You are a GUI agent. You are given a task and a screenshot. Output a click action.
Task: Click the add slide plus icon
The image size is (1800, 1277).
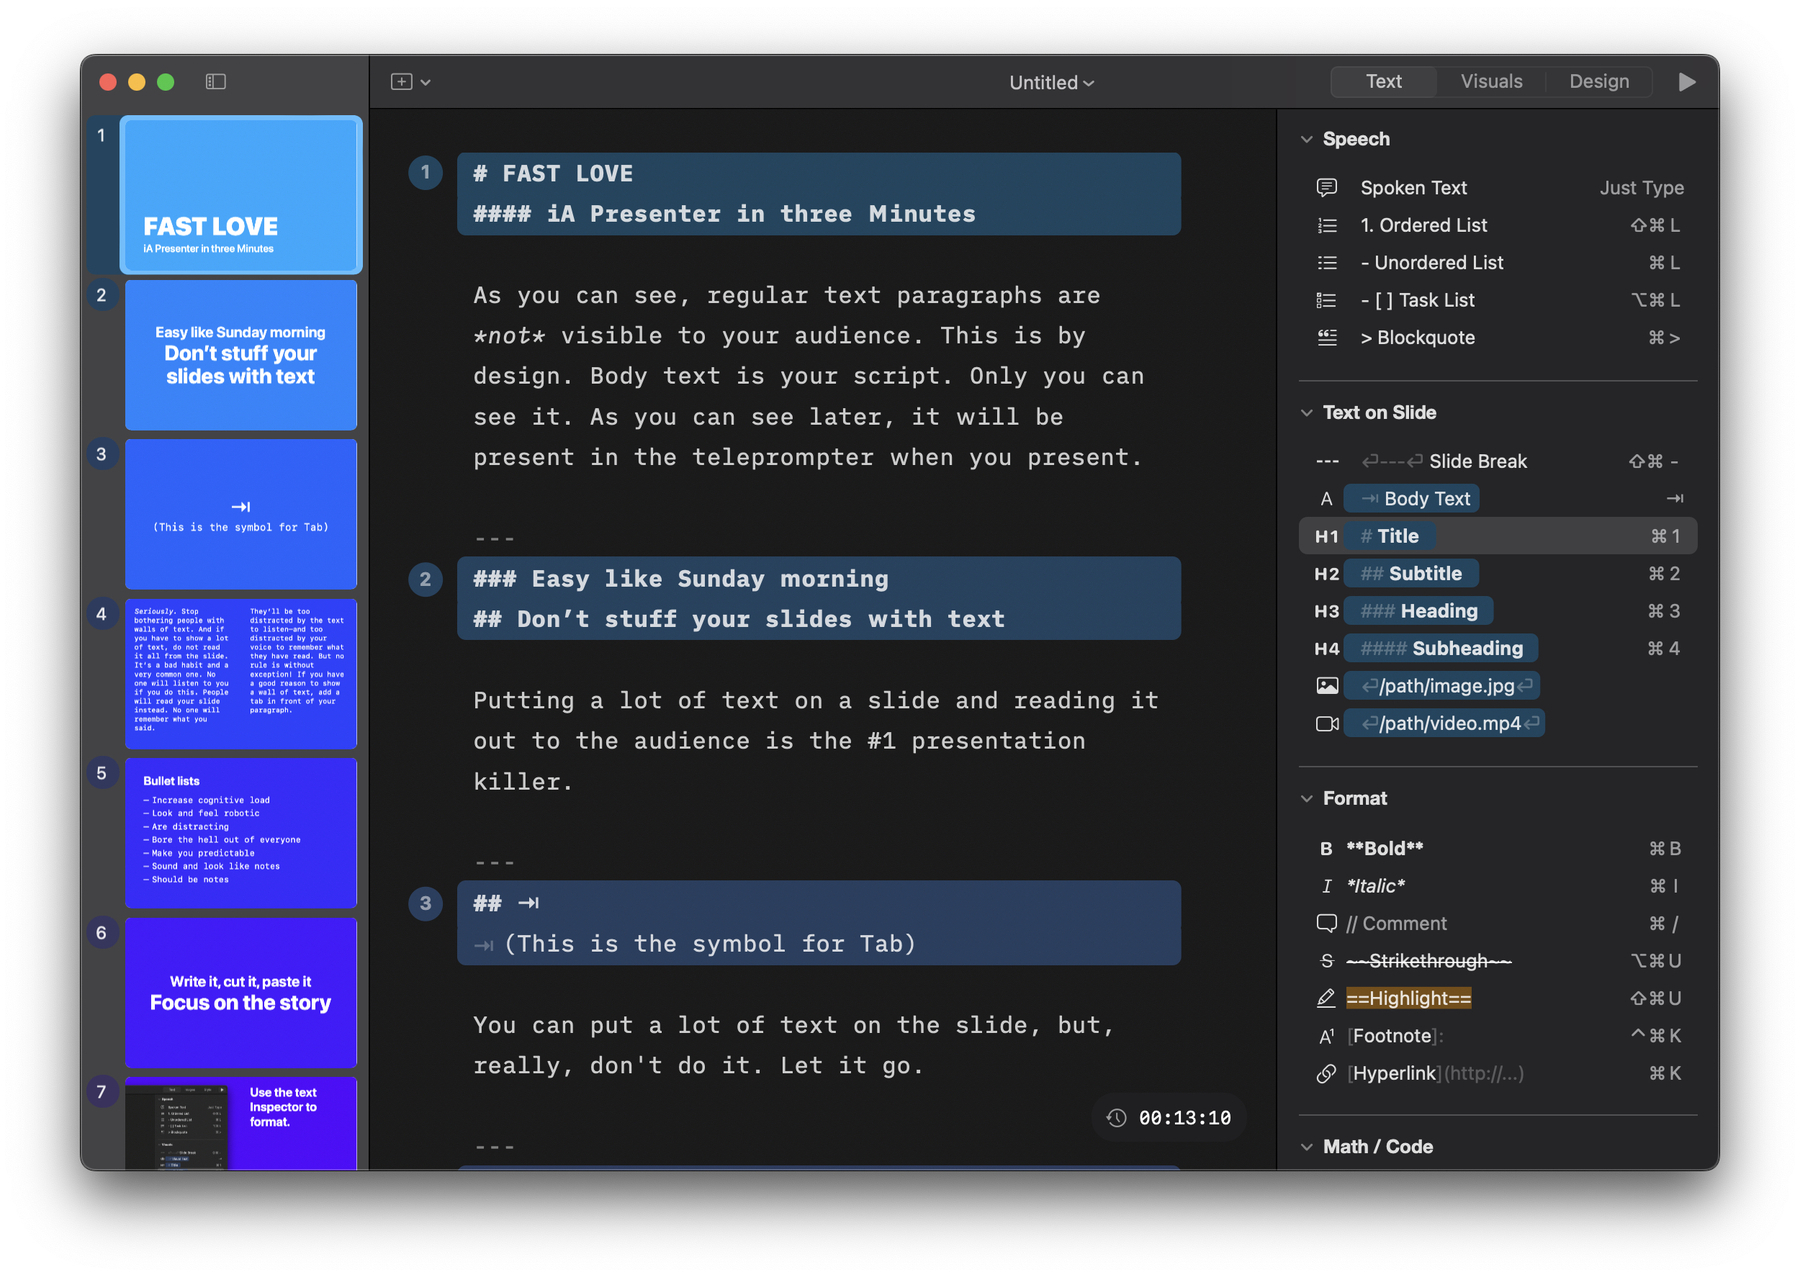tap(401, 82)
